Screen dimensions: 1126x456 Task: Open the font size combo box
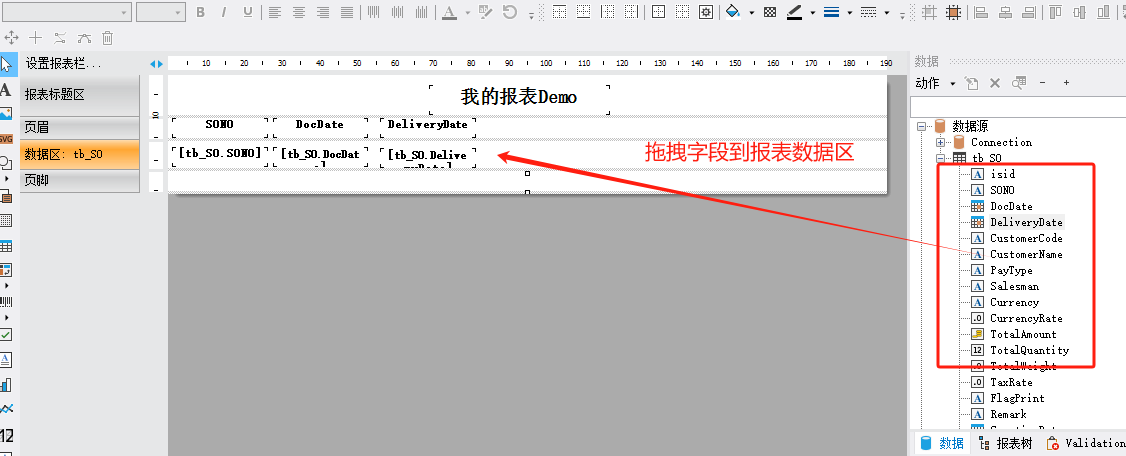tap(161, 11)
